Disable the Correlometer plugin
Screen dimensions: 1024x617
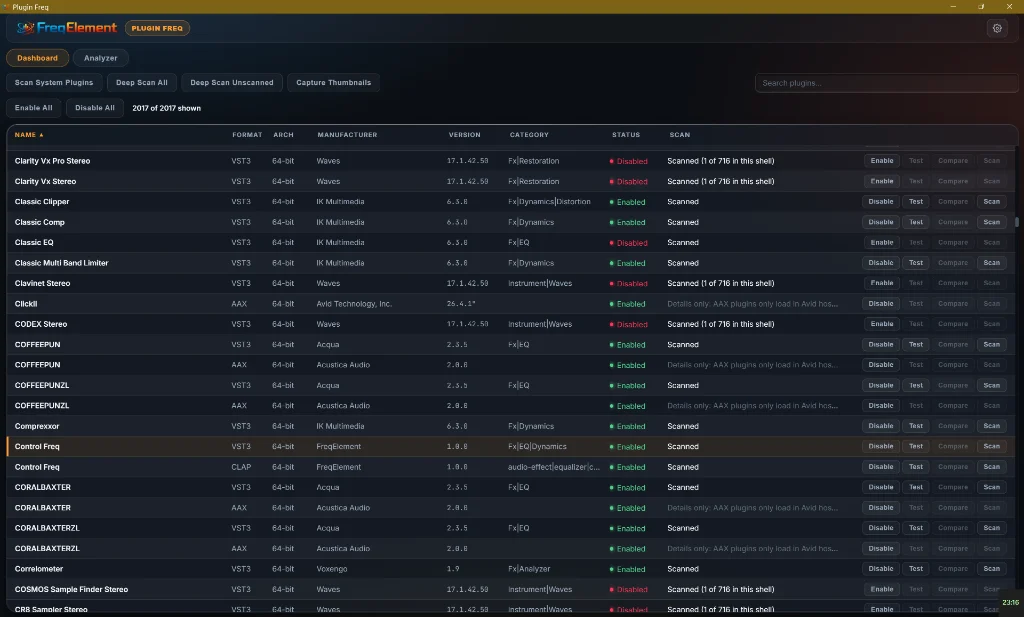pyautogui.click(x=880, y=569)
